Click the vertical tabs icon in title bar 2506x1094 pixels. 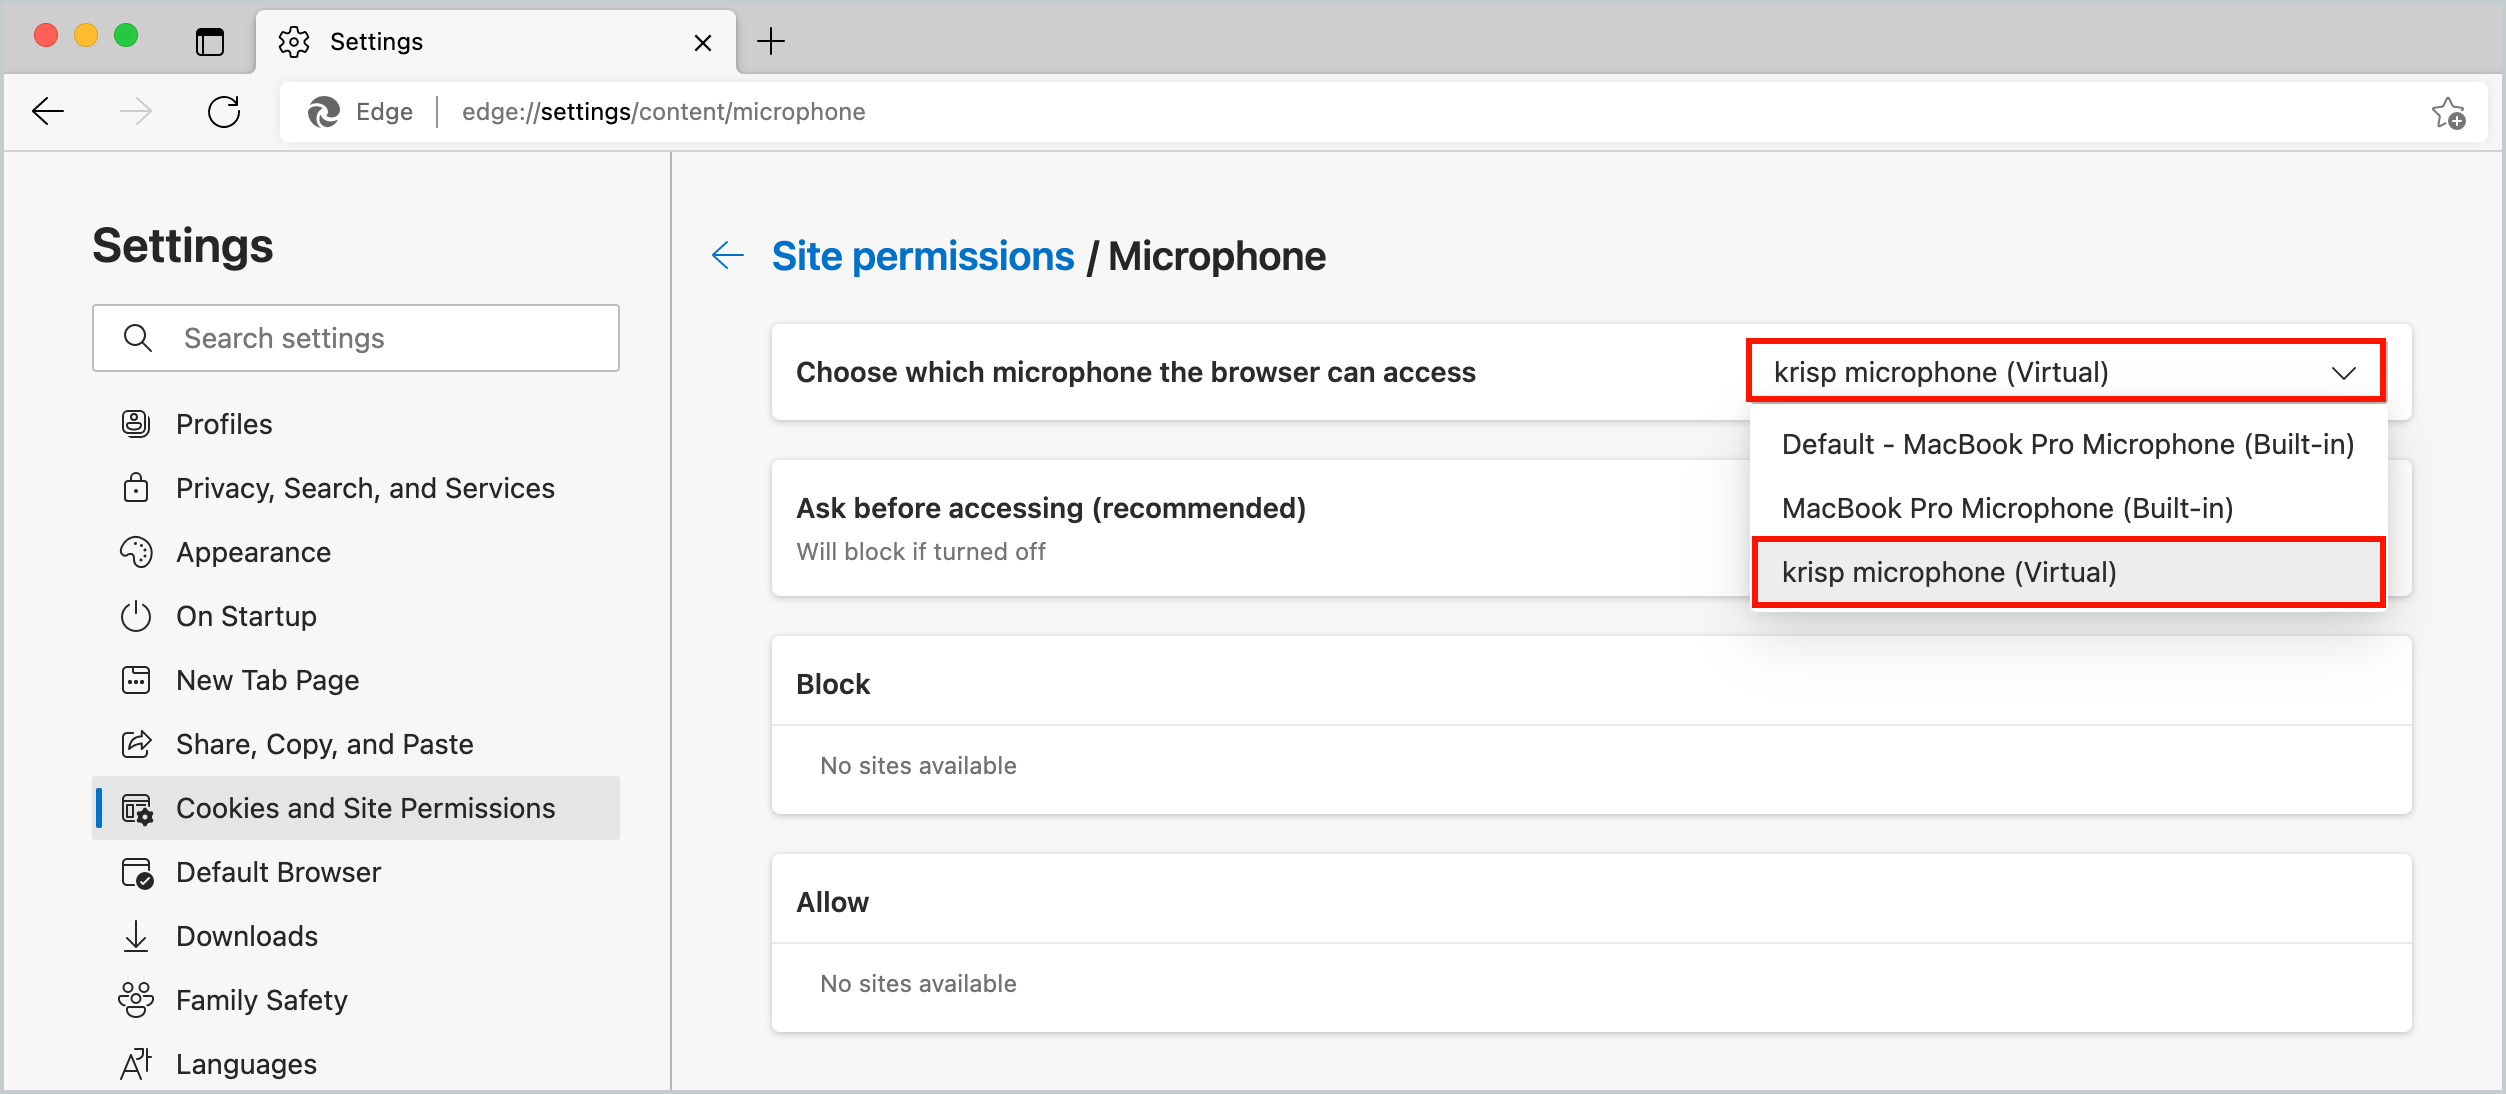pos(210,42)
